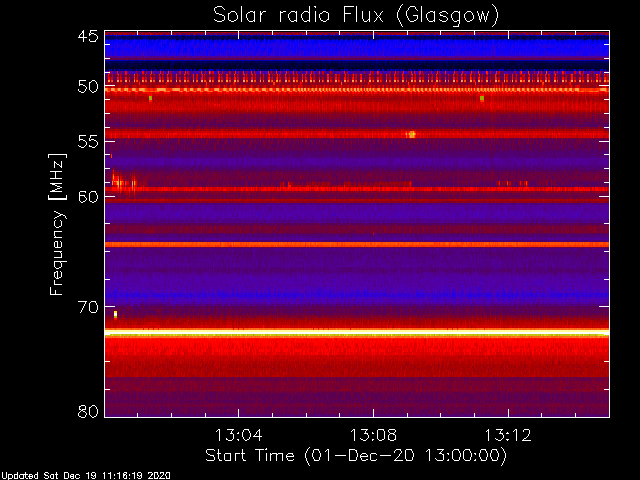Click the '45' frequency axis label
The image size is (640, 480).
[88, 36]
